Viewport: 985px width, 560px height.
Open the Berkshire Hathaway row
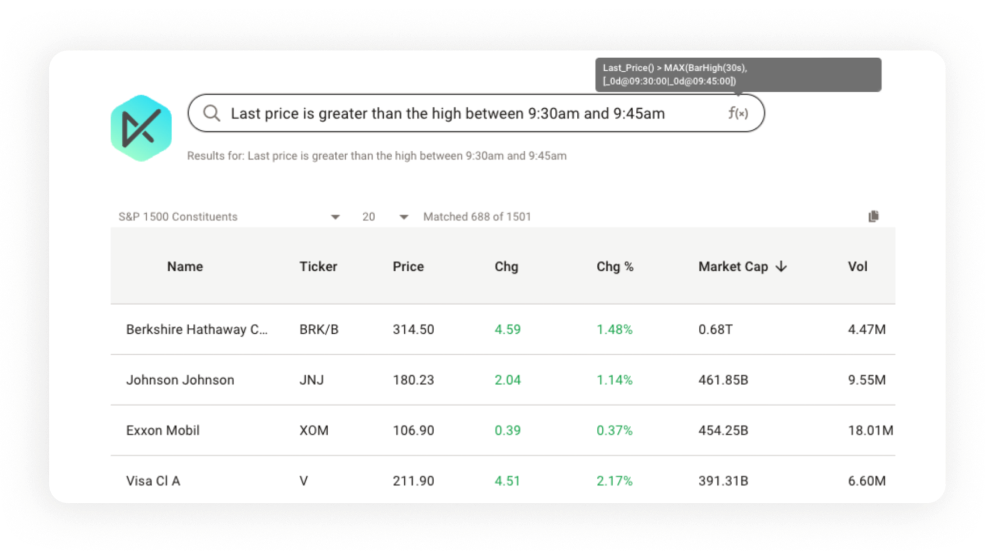click(197, 329)
